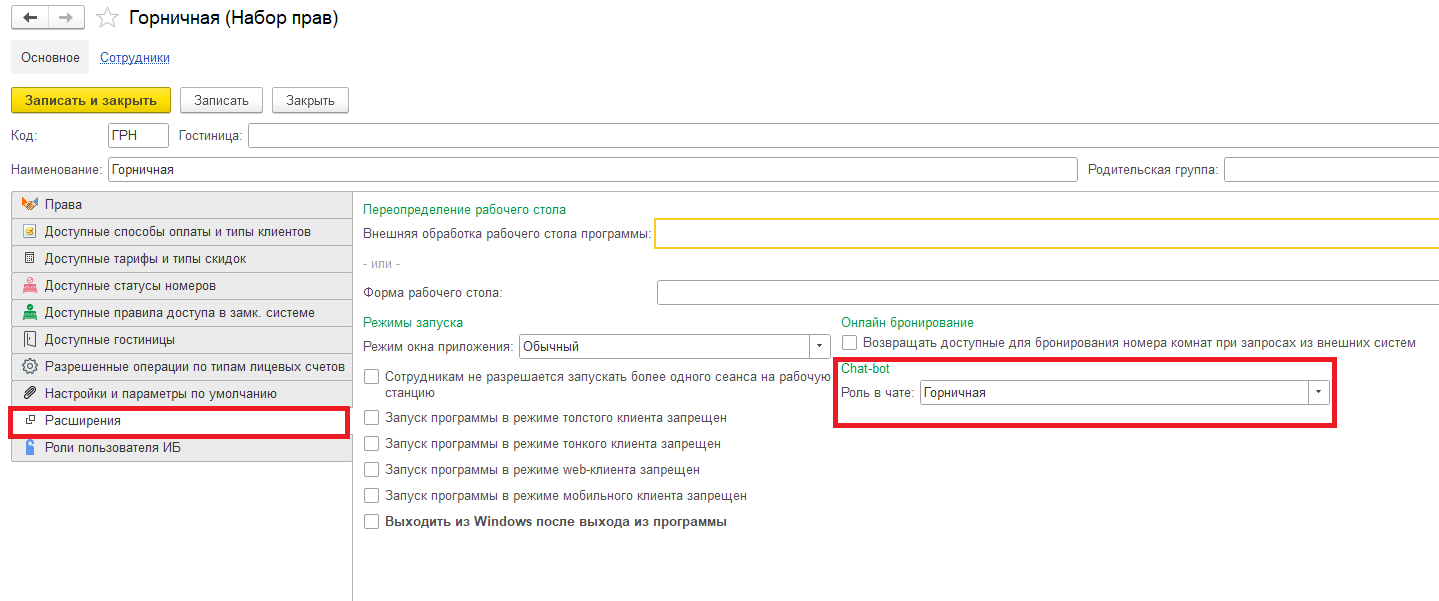The width and height of the screenshot is (1439, 601).
Task: Switch to the Основное tab
Action: coord(50,57)
